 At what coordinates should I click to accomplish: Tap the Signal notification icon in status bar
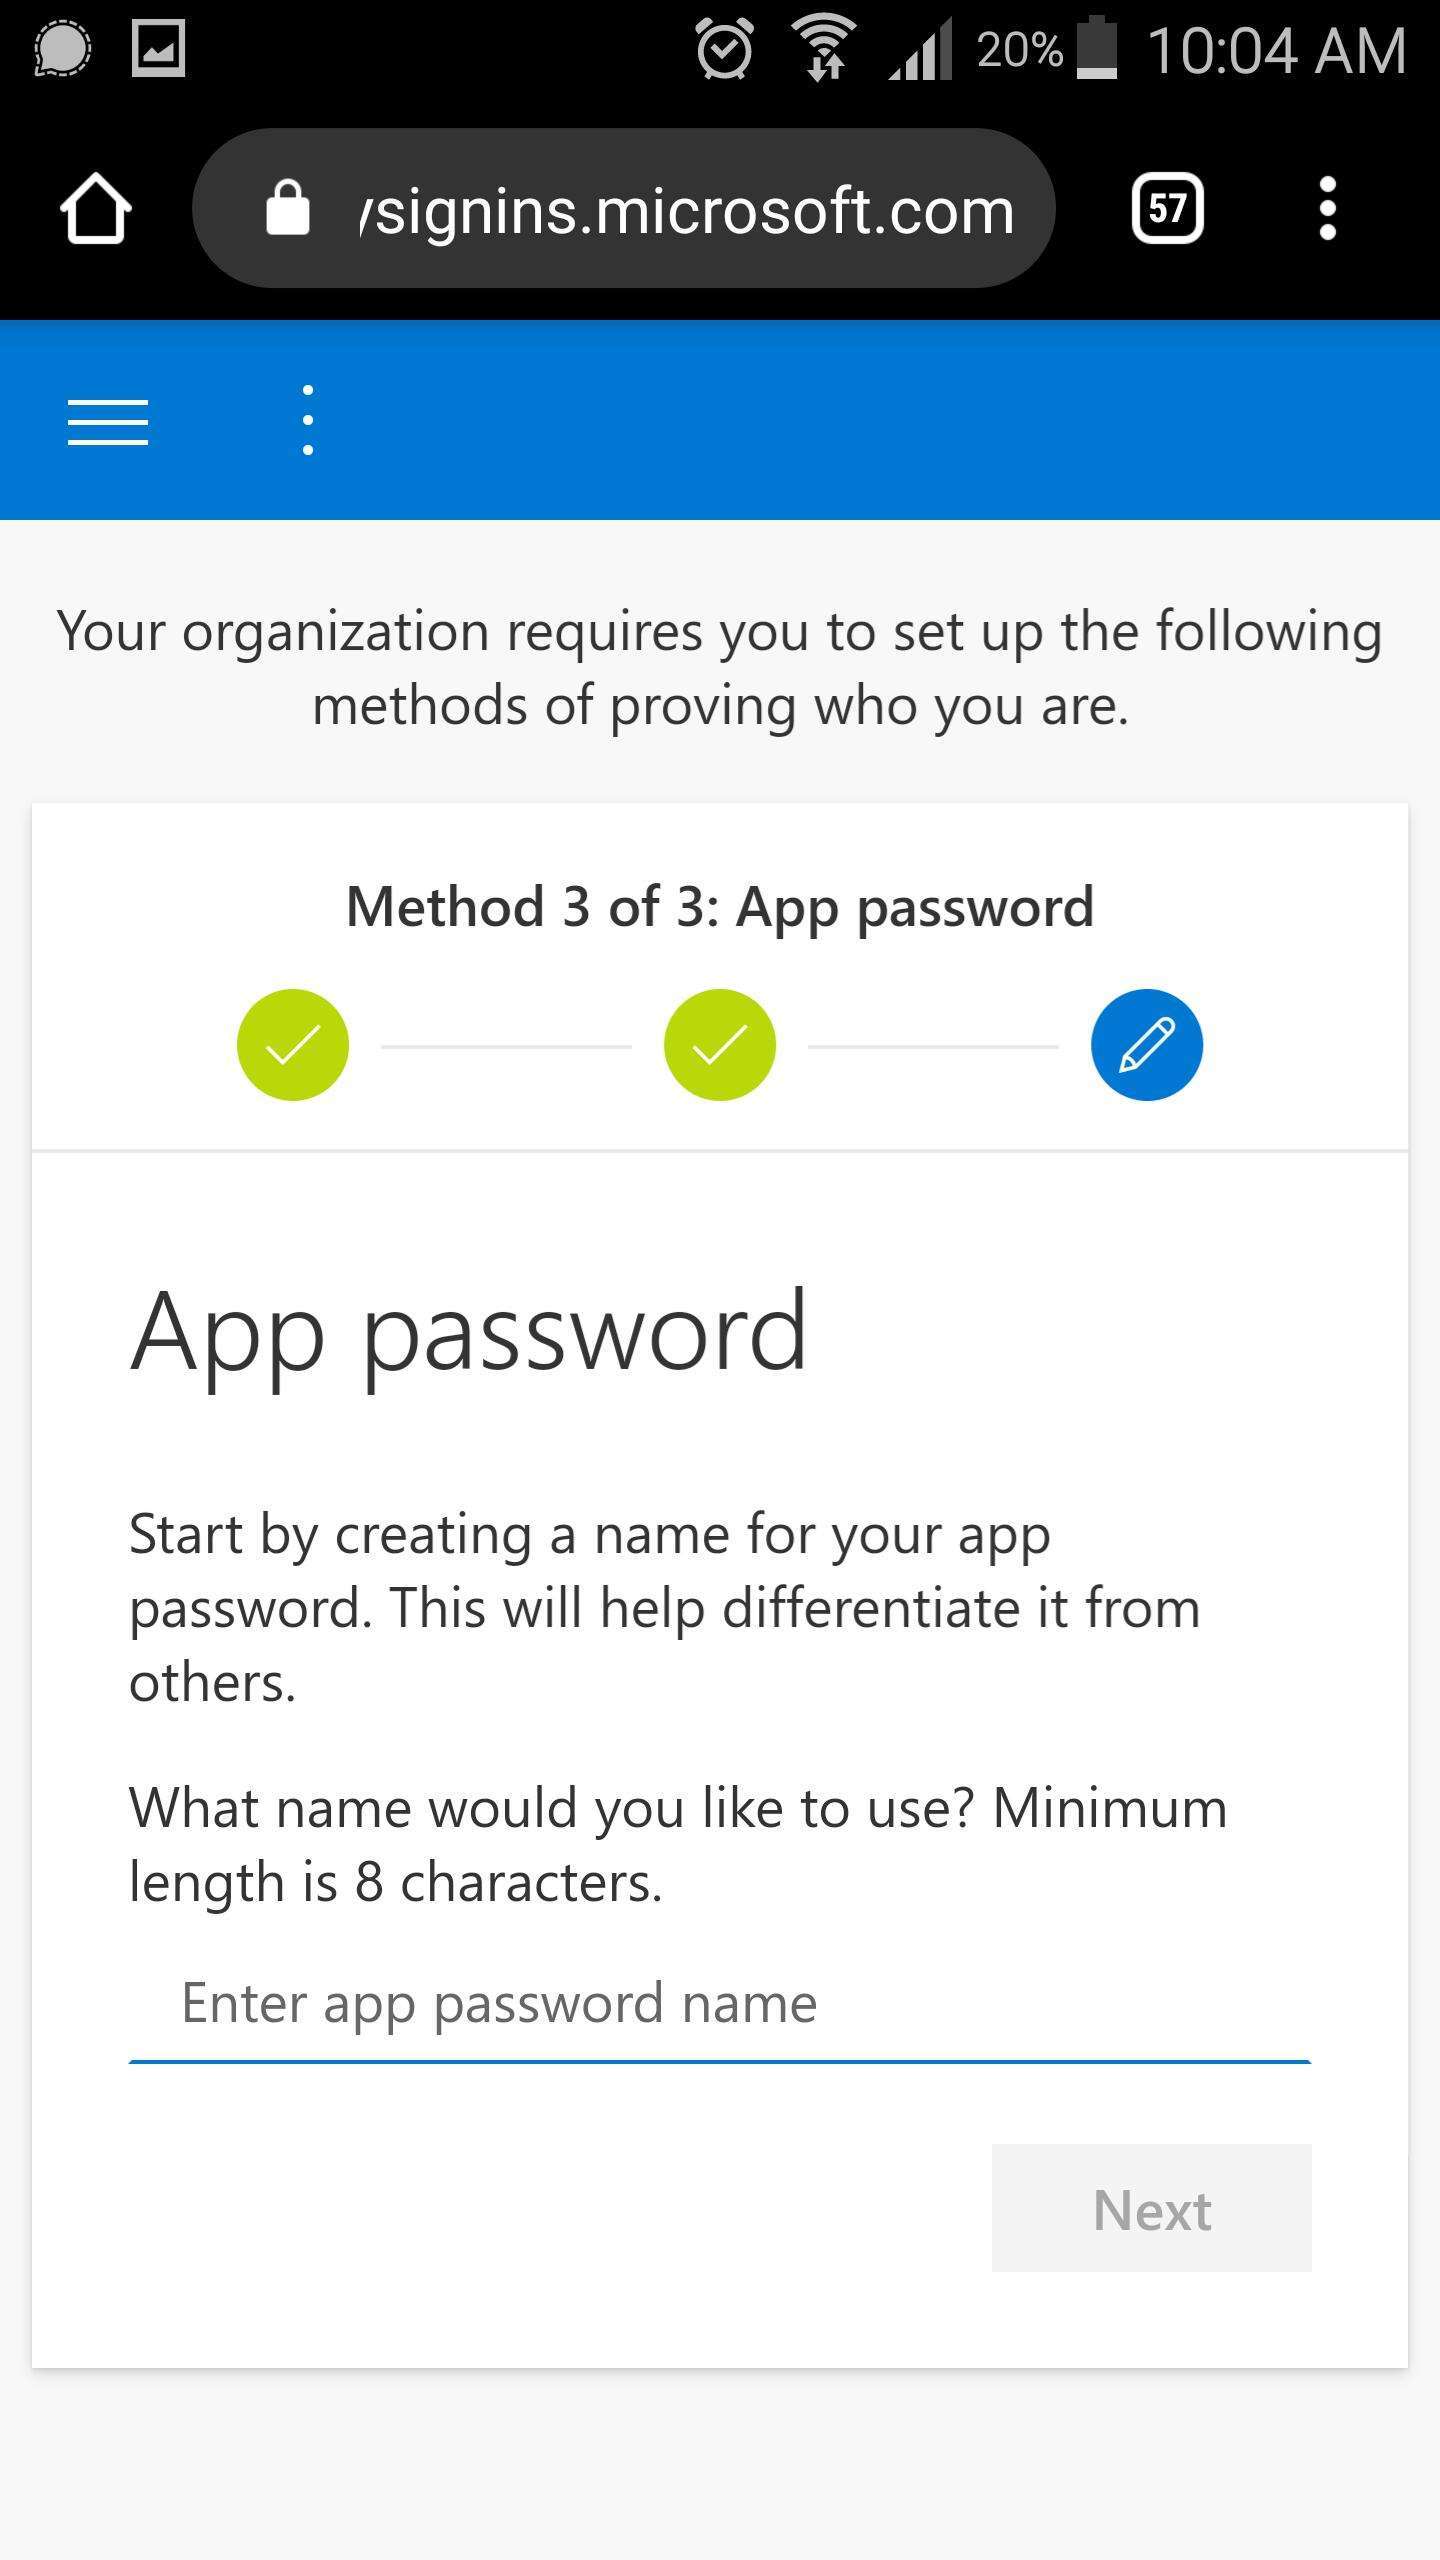(x=62, y=48)
